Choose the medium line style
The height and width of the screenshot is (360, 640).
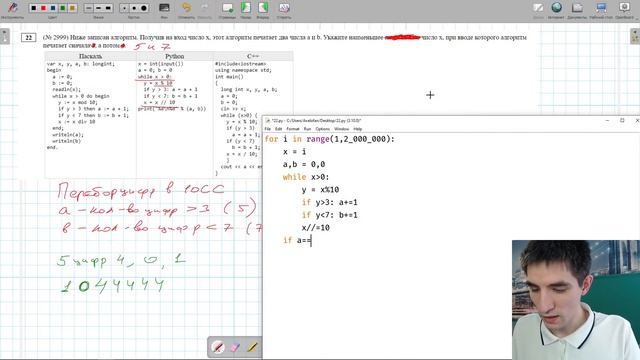tap(98, 8)
